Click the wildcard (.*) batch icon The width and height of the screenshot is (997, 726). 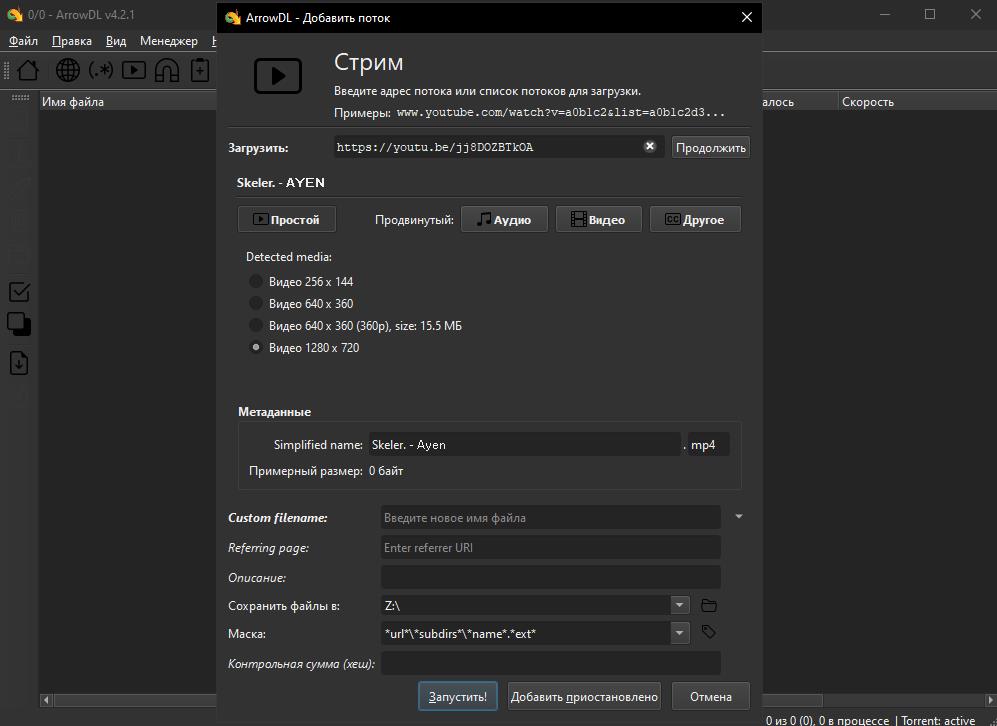pyautogui.click(x=101, y=70)
